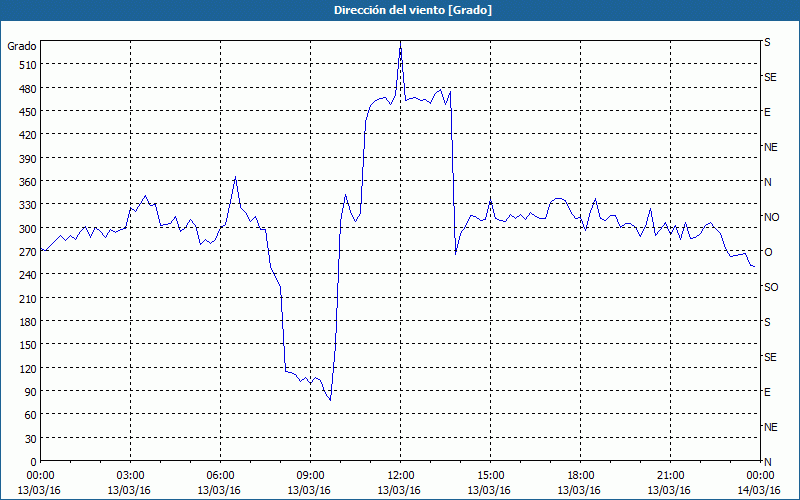
Task: Click the 480 value on the degree axis
Action: [28, 89]
